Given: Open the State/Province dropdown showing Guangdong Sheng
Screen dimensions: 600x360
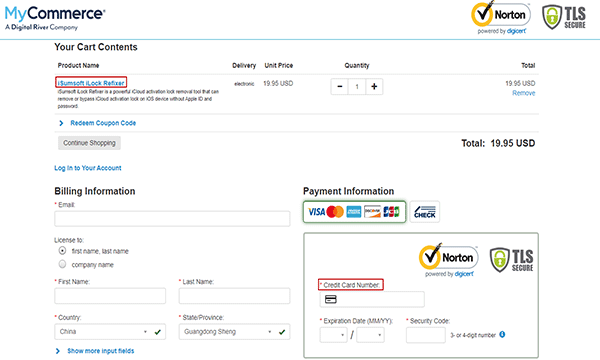Looking at the screenshot, I should (234, 332).
